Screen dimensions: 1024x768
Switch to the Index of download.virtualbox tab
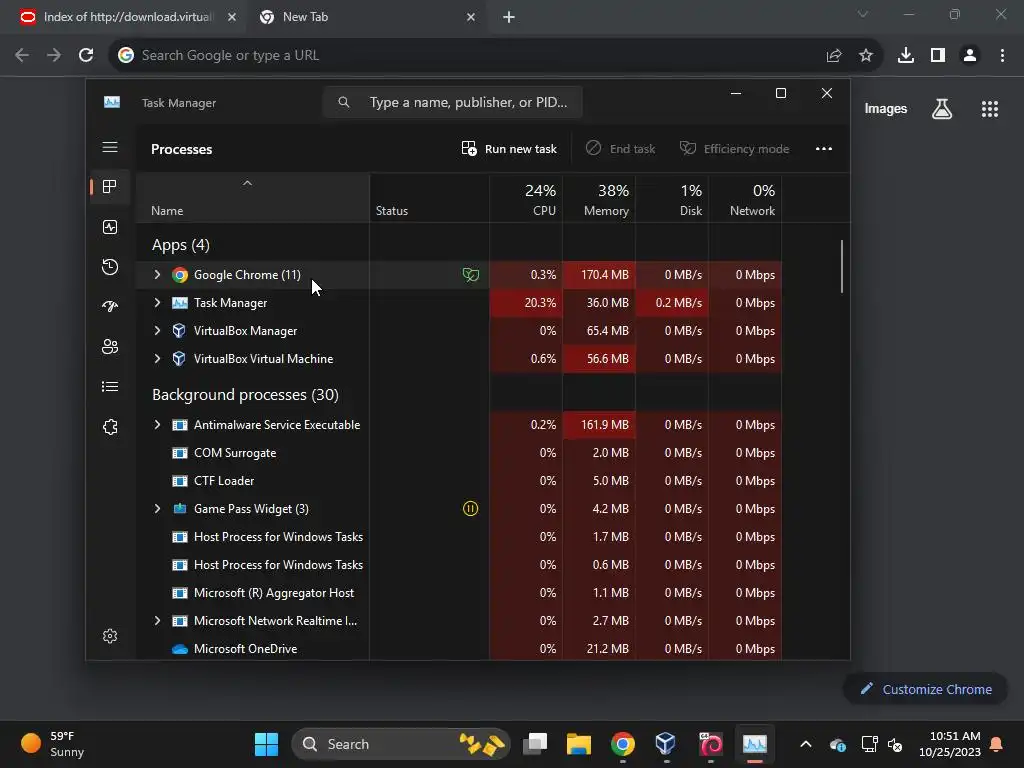pos(129,18)
